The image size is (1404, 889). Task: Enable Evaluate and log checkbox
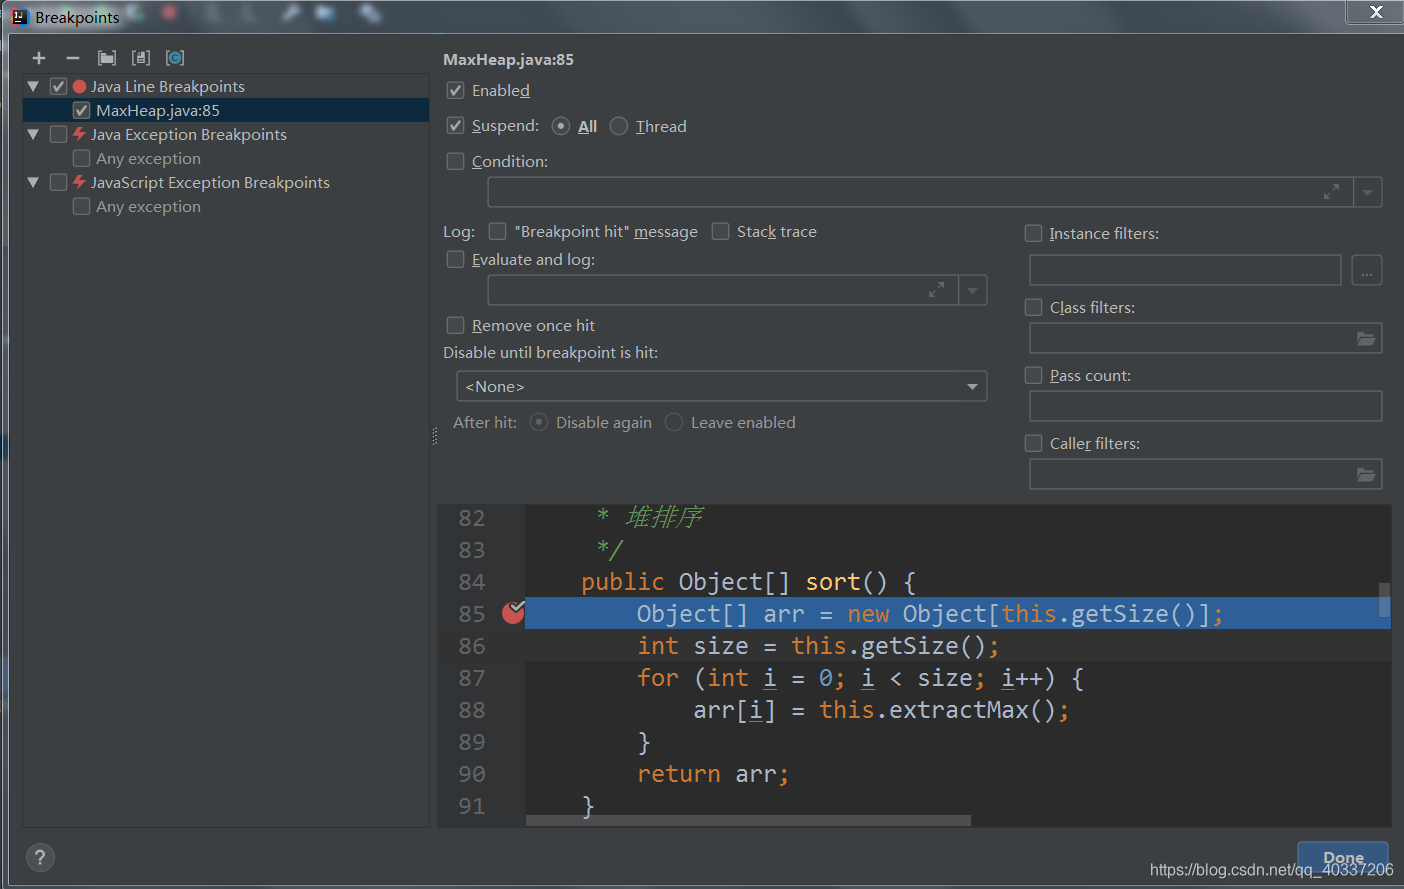(456, 259)
